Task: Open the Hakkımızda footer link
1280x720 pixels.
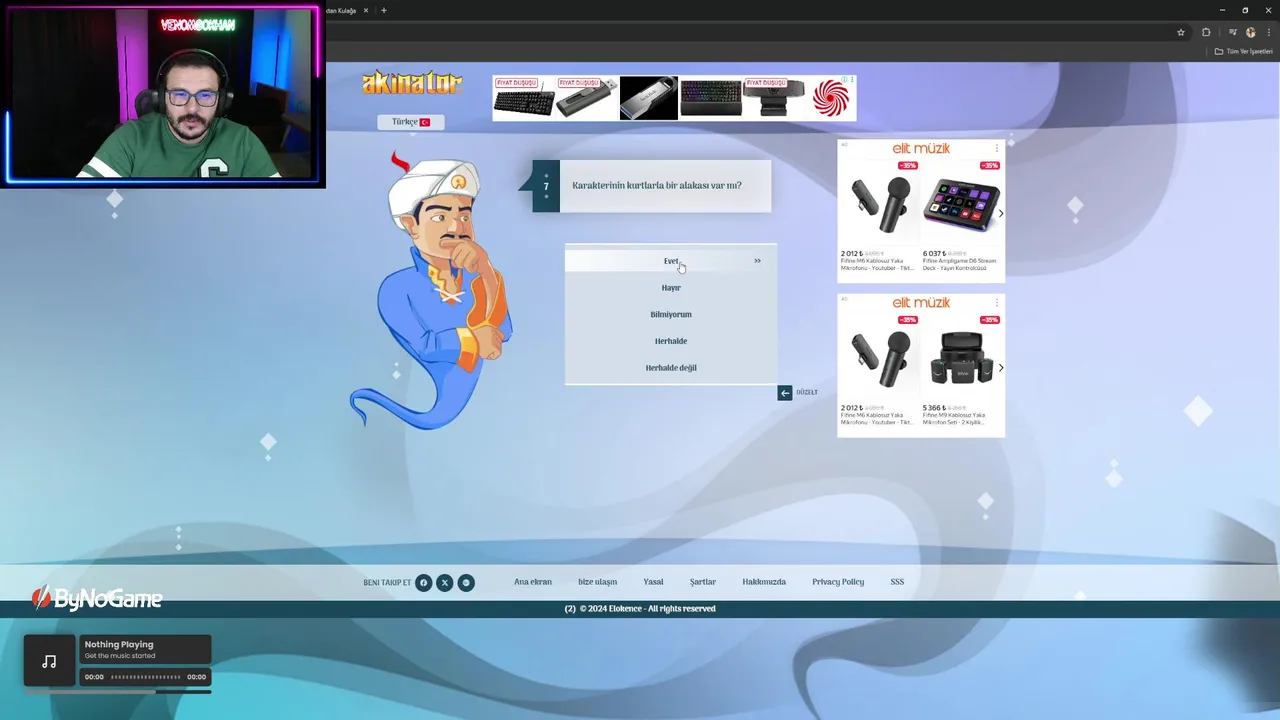Action: (764, 582)
